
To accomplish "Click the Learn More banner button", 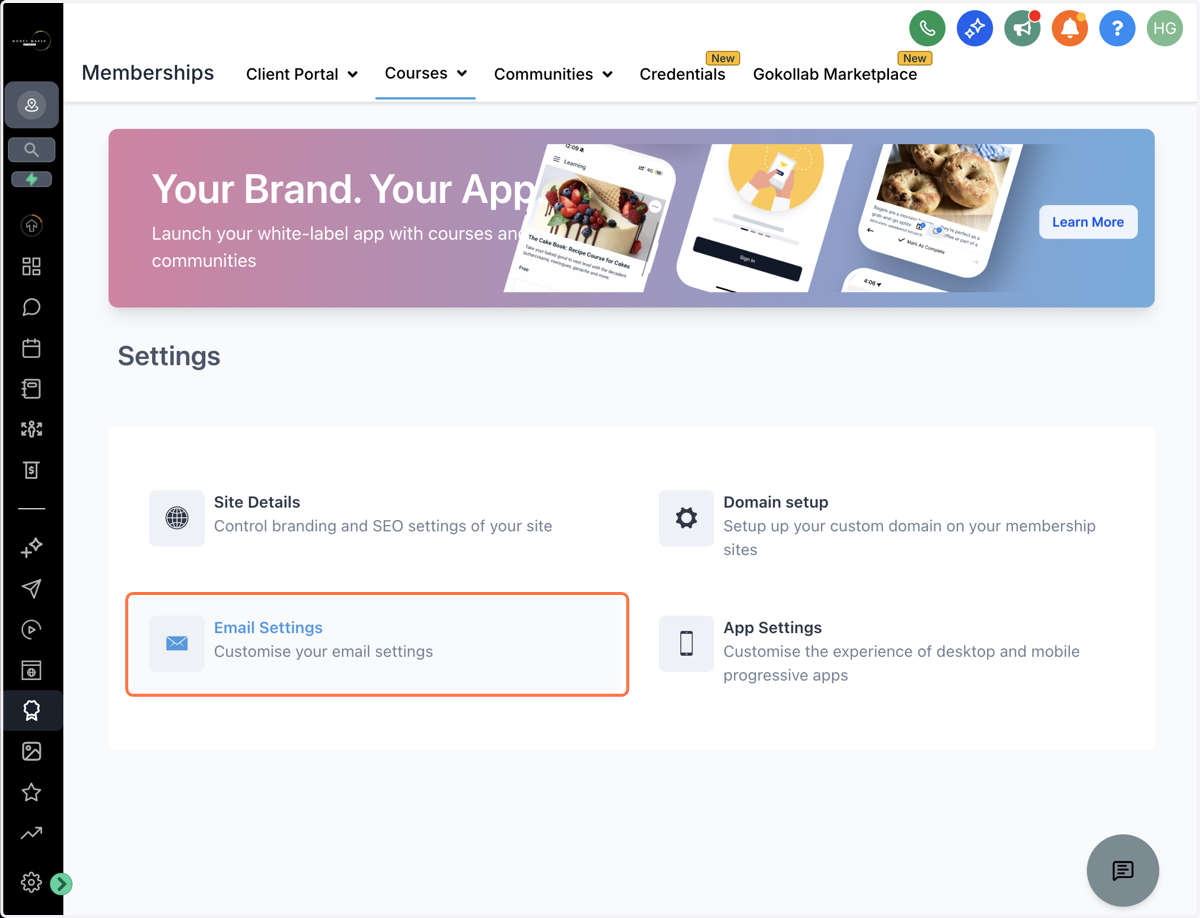I will point(1088,222).
